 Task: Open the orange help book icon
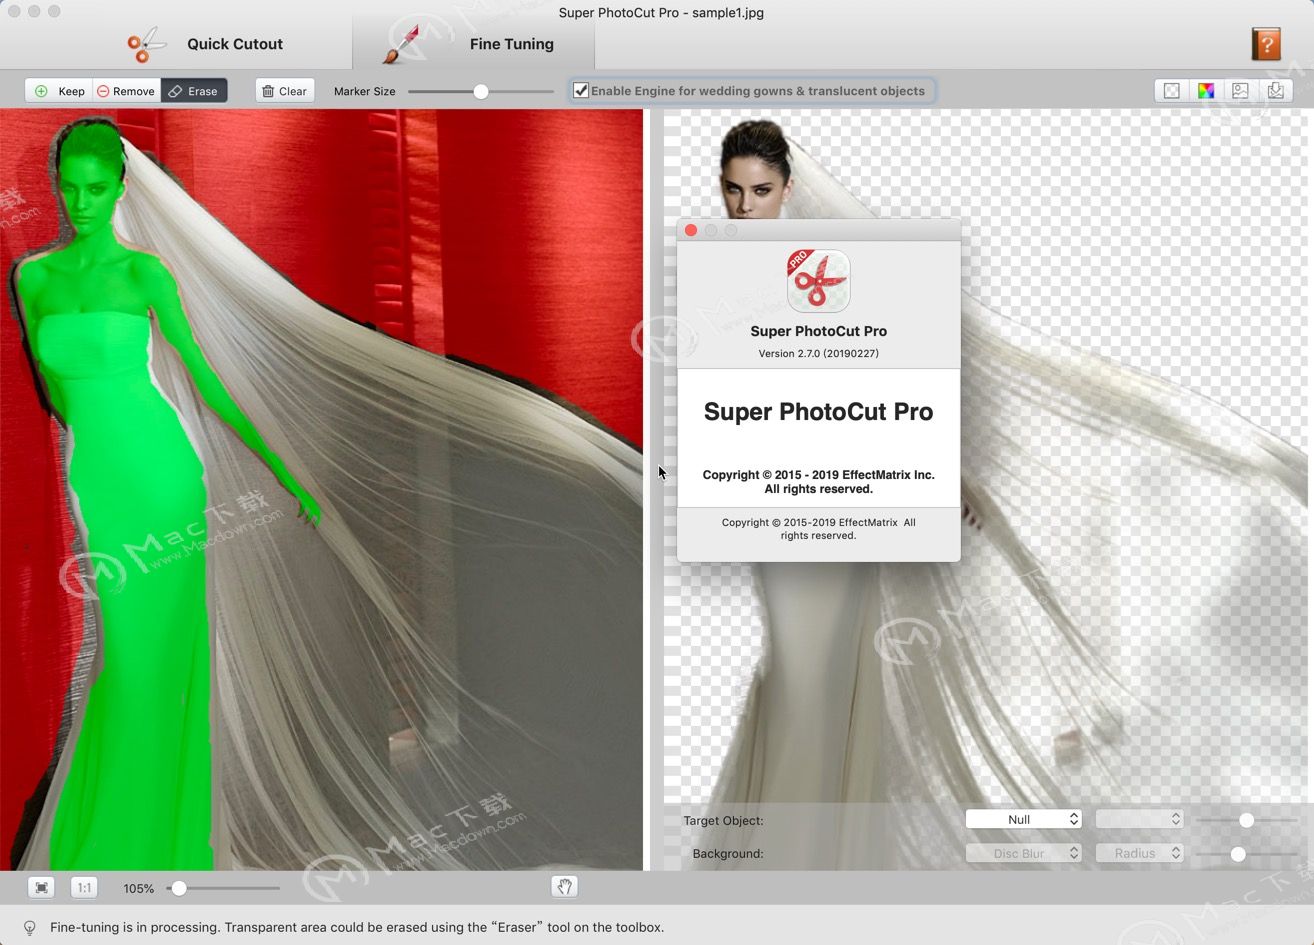1266,44
